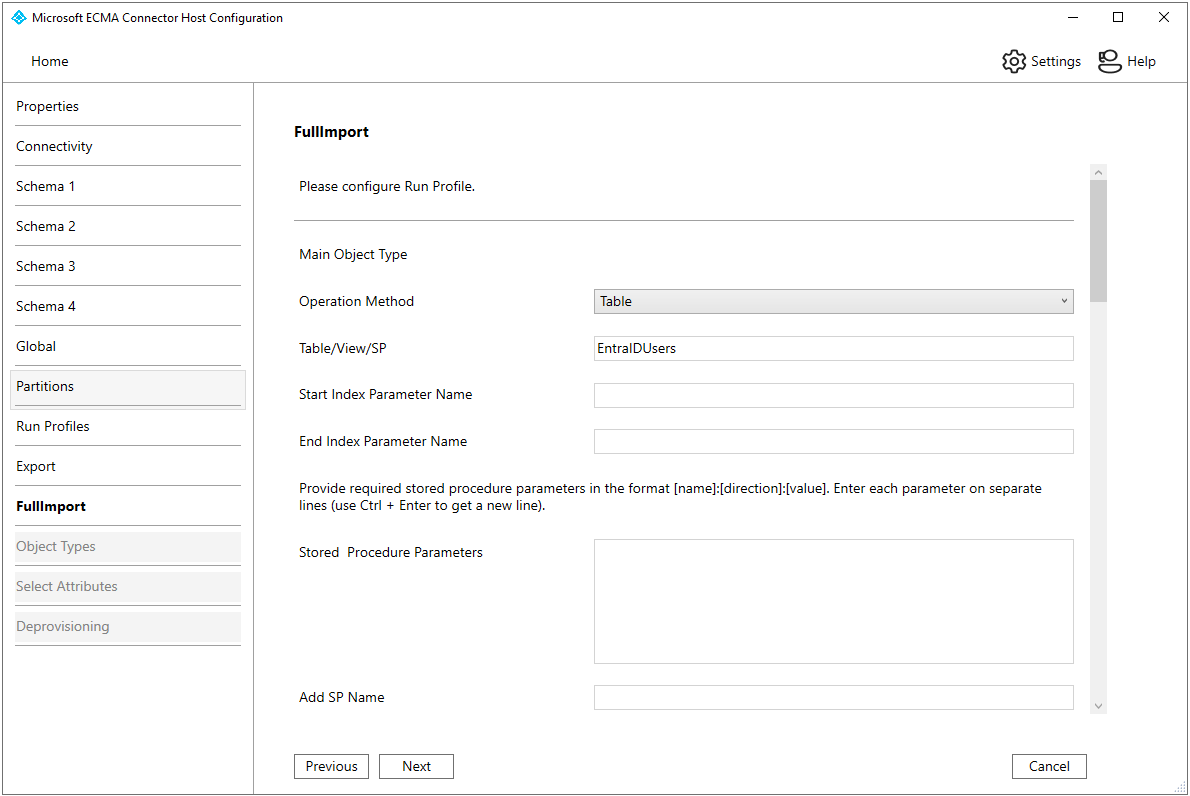Open Help via the help icon
1190x796 pixels.
tap(1109, 61)
